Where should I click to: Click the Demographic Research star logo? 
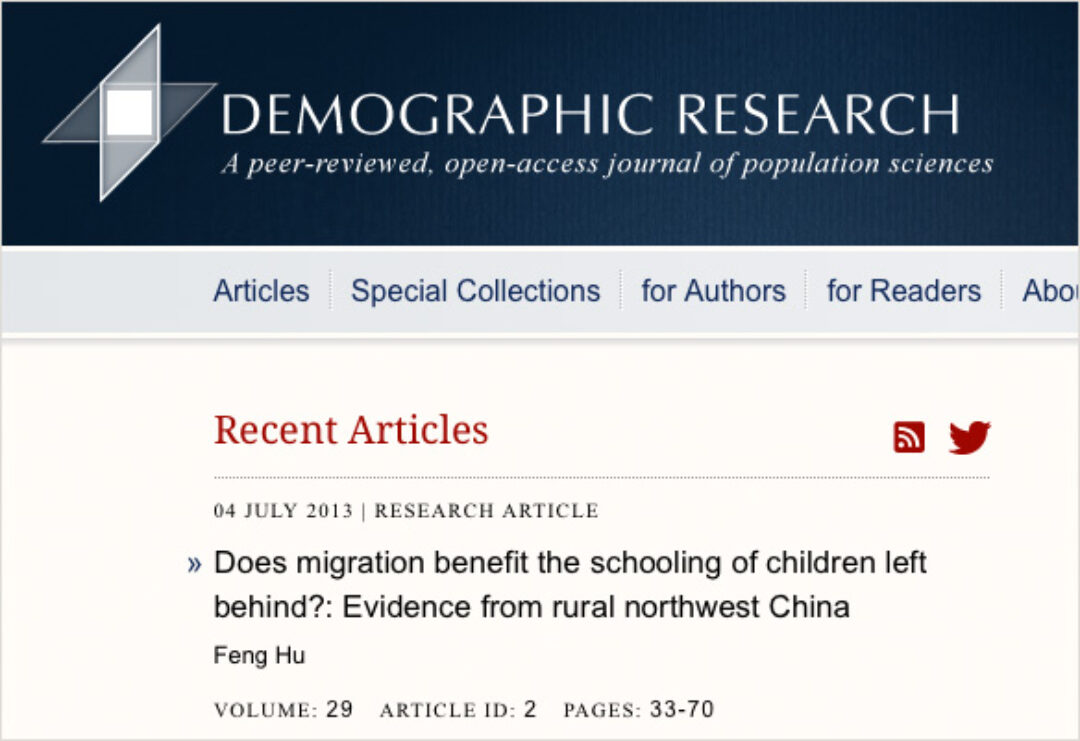click(130, 112)
